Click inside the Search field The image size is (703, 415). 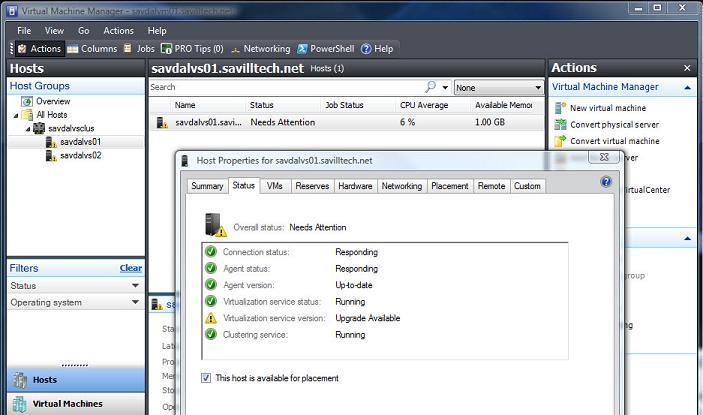coord(286,87)
